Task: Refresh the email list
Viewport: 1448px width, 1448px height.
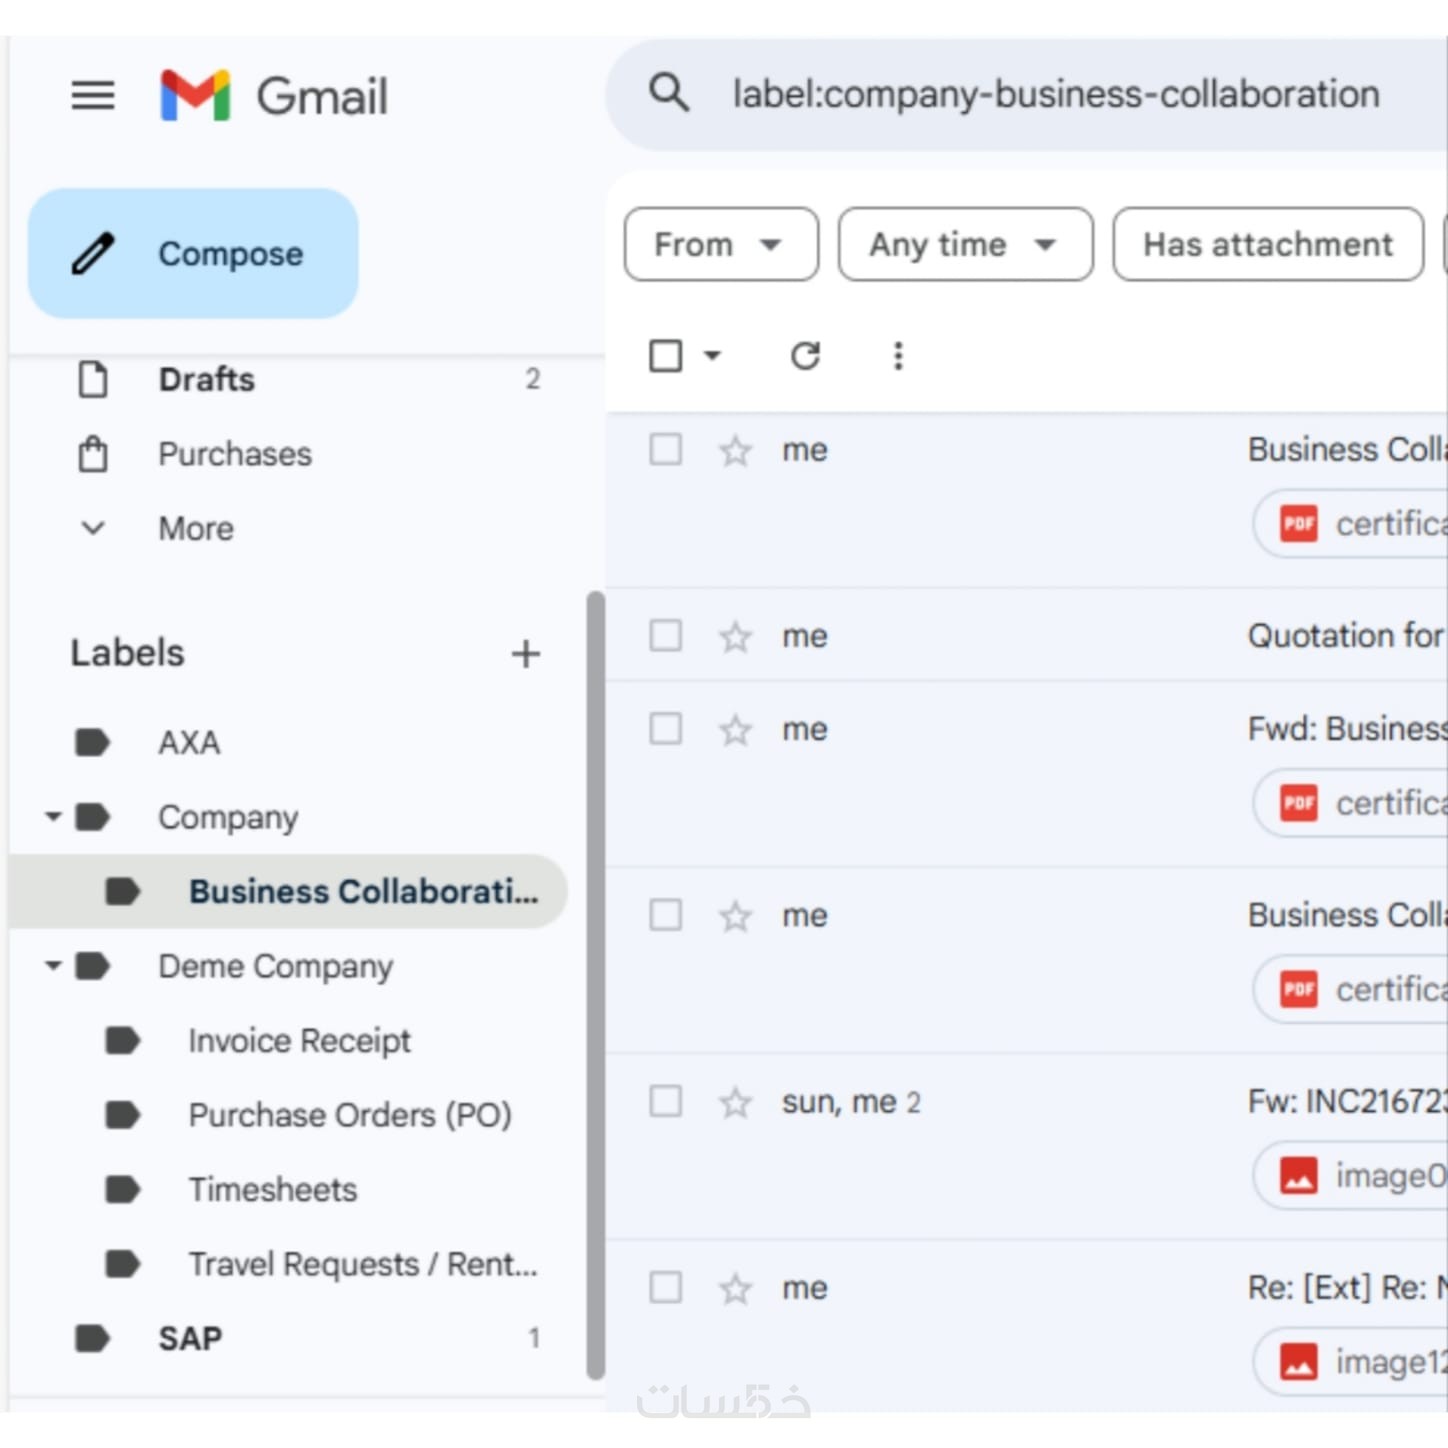Action: pyautogui.click(x=805, y=356)
